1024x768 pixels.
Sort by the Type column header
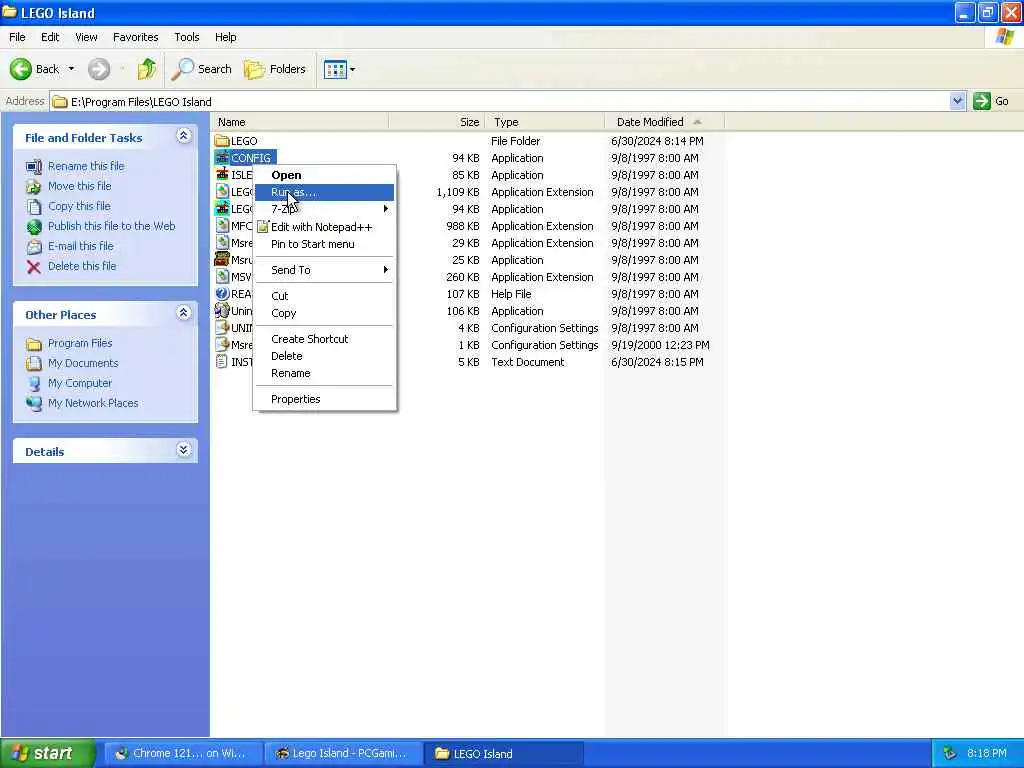click(545, 122)
